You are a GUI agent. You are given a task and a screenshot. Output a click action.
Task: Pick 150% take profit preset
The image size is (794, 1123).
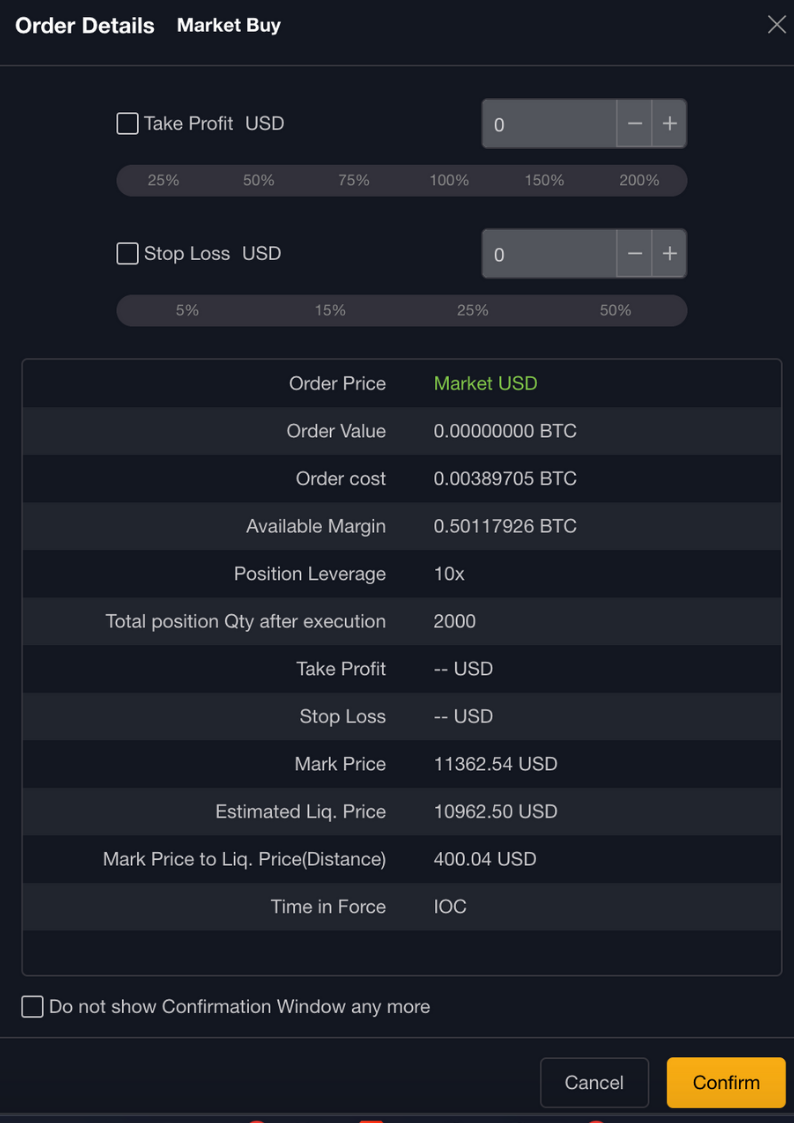point(544,181)
